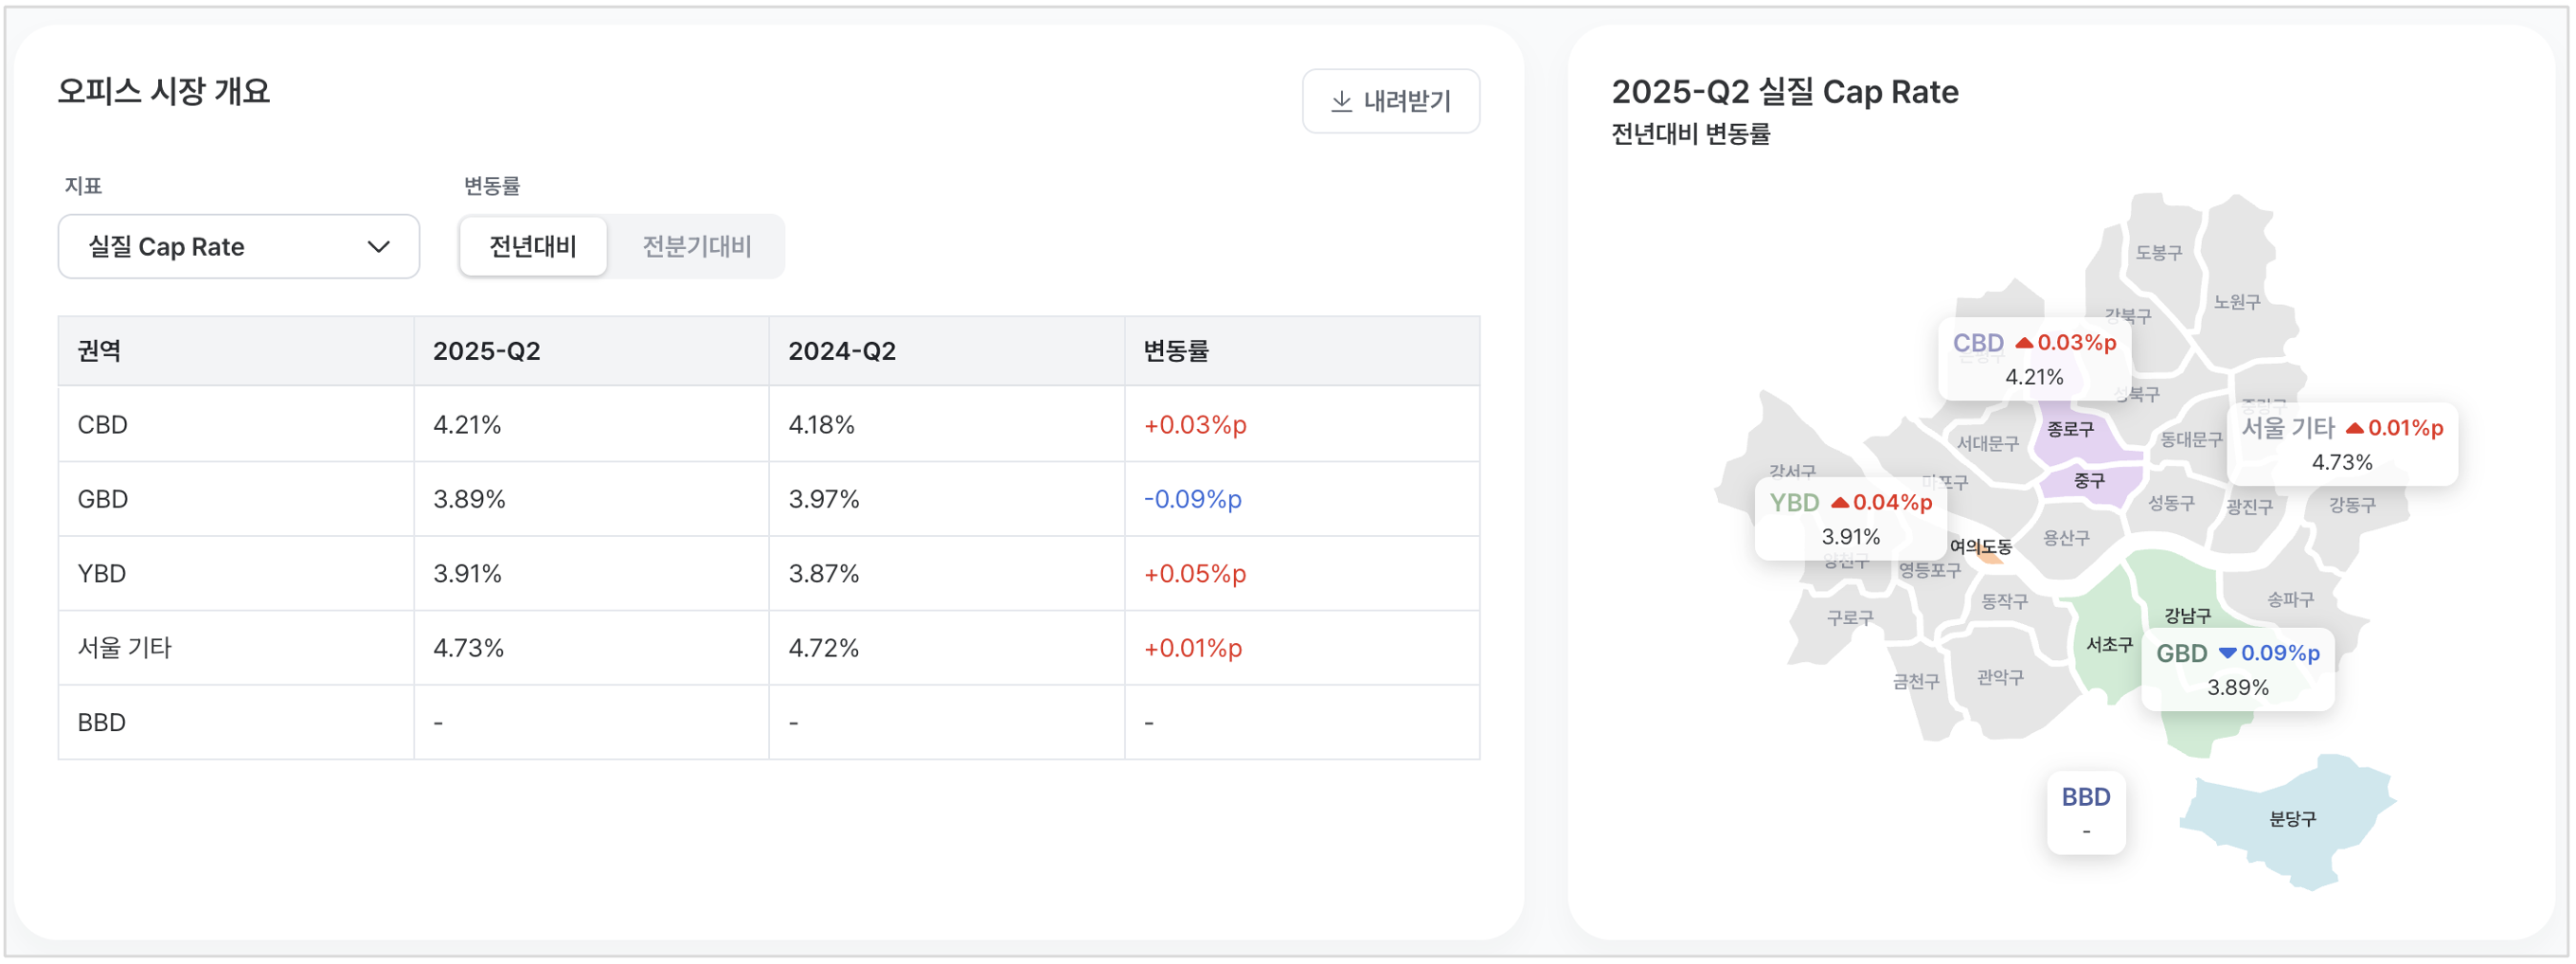Click the 서울 기타 red up-arrow

pyautogui.click(x=2354, y=428)
